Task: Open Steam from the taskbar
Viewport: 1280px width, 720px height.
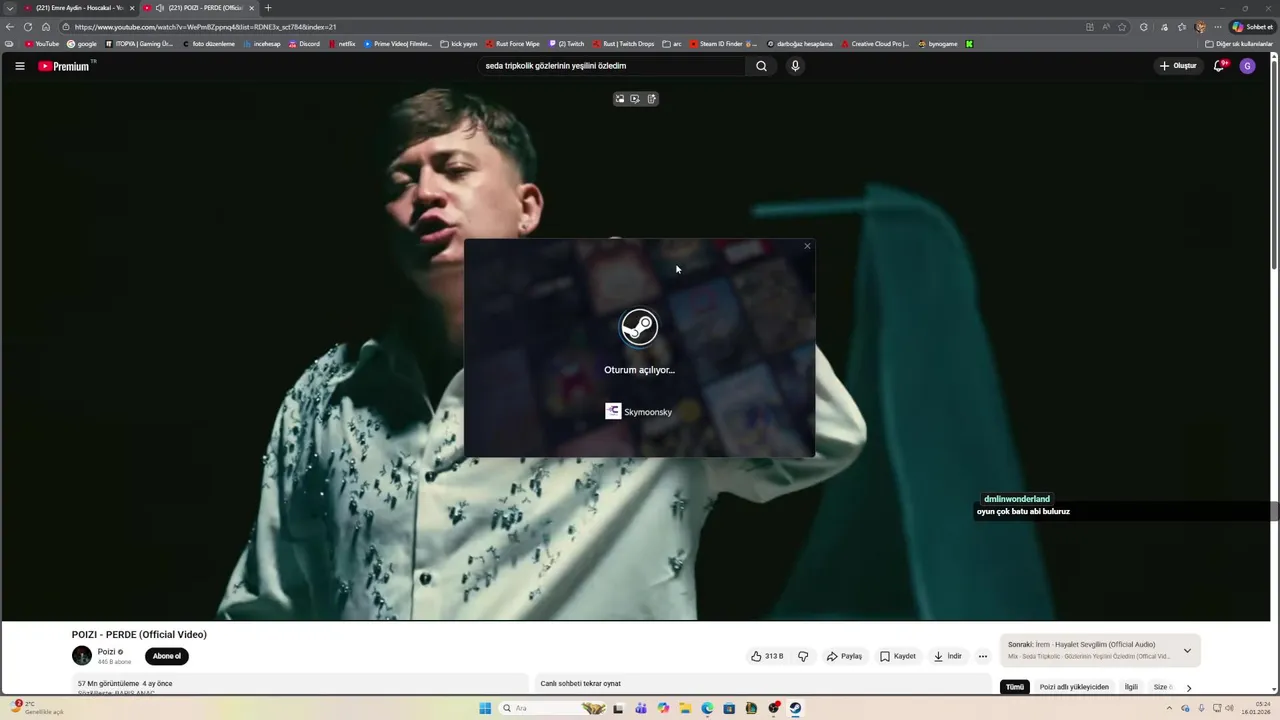Action: [795, 708]
